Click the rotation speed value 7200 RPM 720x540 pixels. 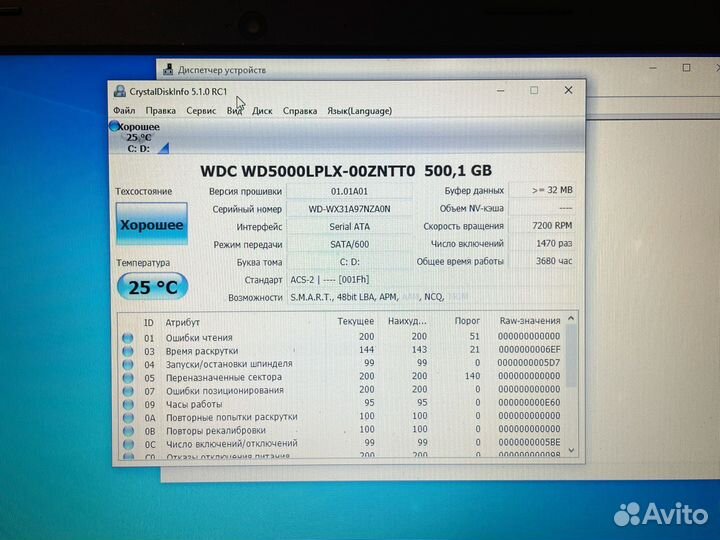tap(542, 225)
